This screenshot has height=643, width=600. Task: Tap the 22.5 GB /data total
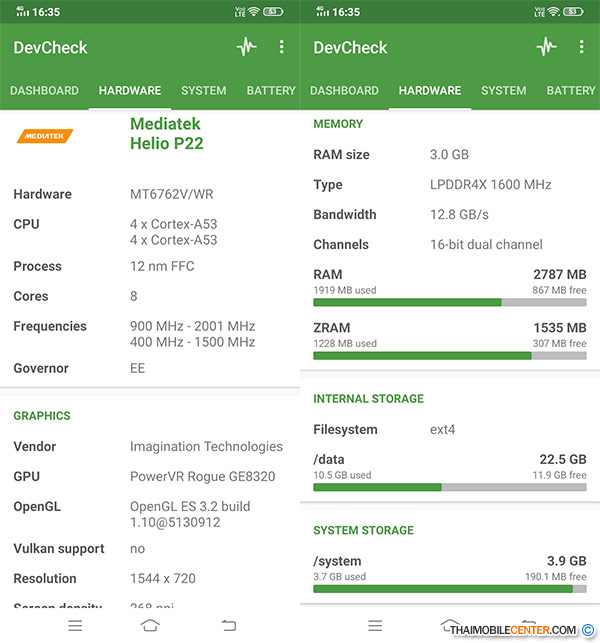click(x=563, y=459)
